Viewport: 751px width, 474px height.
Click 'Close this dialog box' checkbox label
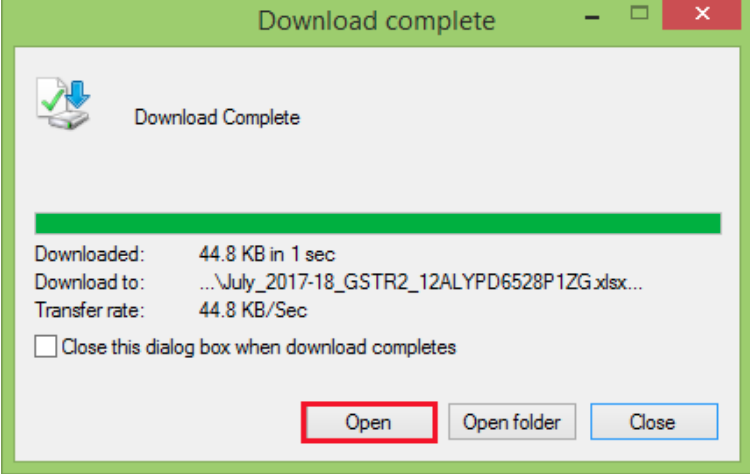[x=259, y=347]
